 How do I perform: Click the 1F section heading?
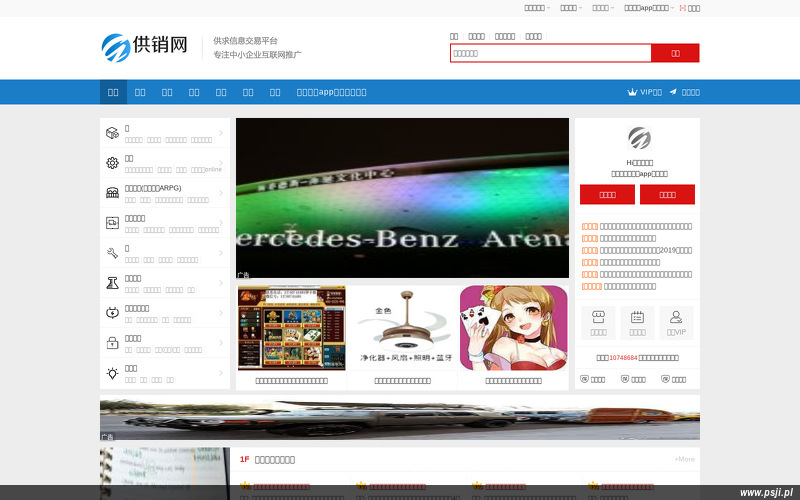[x=267, y=460]
